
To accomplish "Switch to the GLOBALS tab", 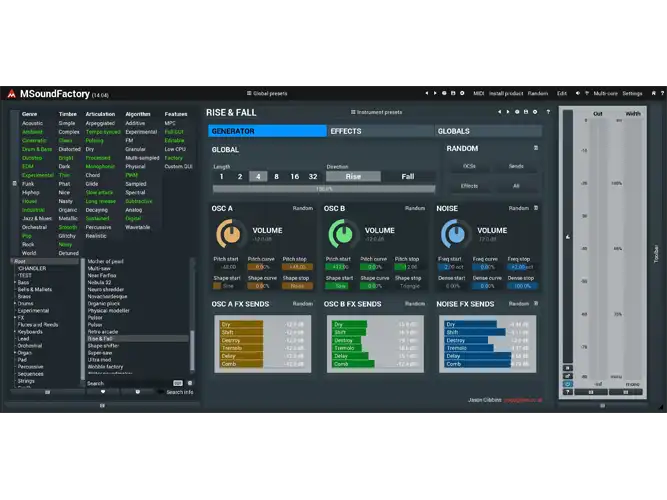I will pos(488,131).
